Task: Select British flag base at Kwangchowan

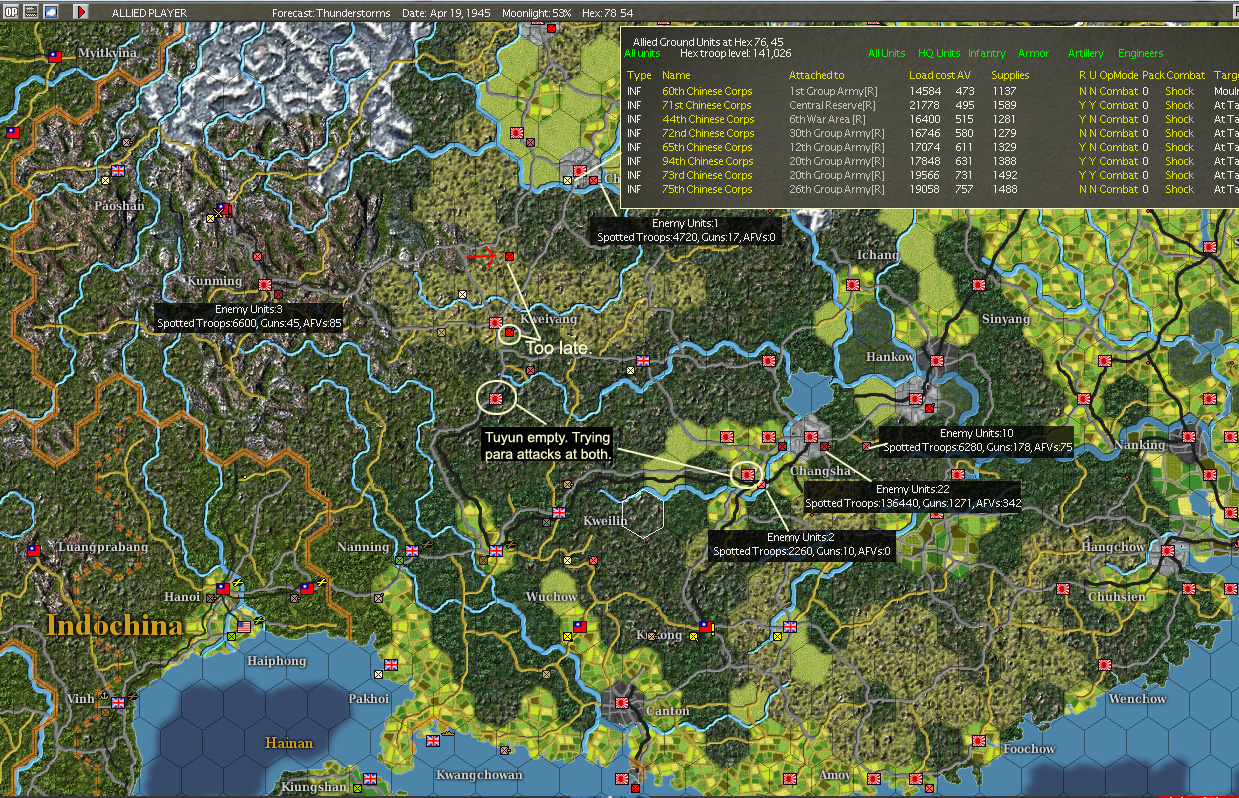Action: (x=432, y=741)
